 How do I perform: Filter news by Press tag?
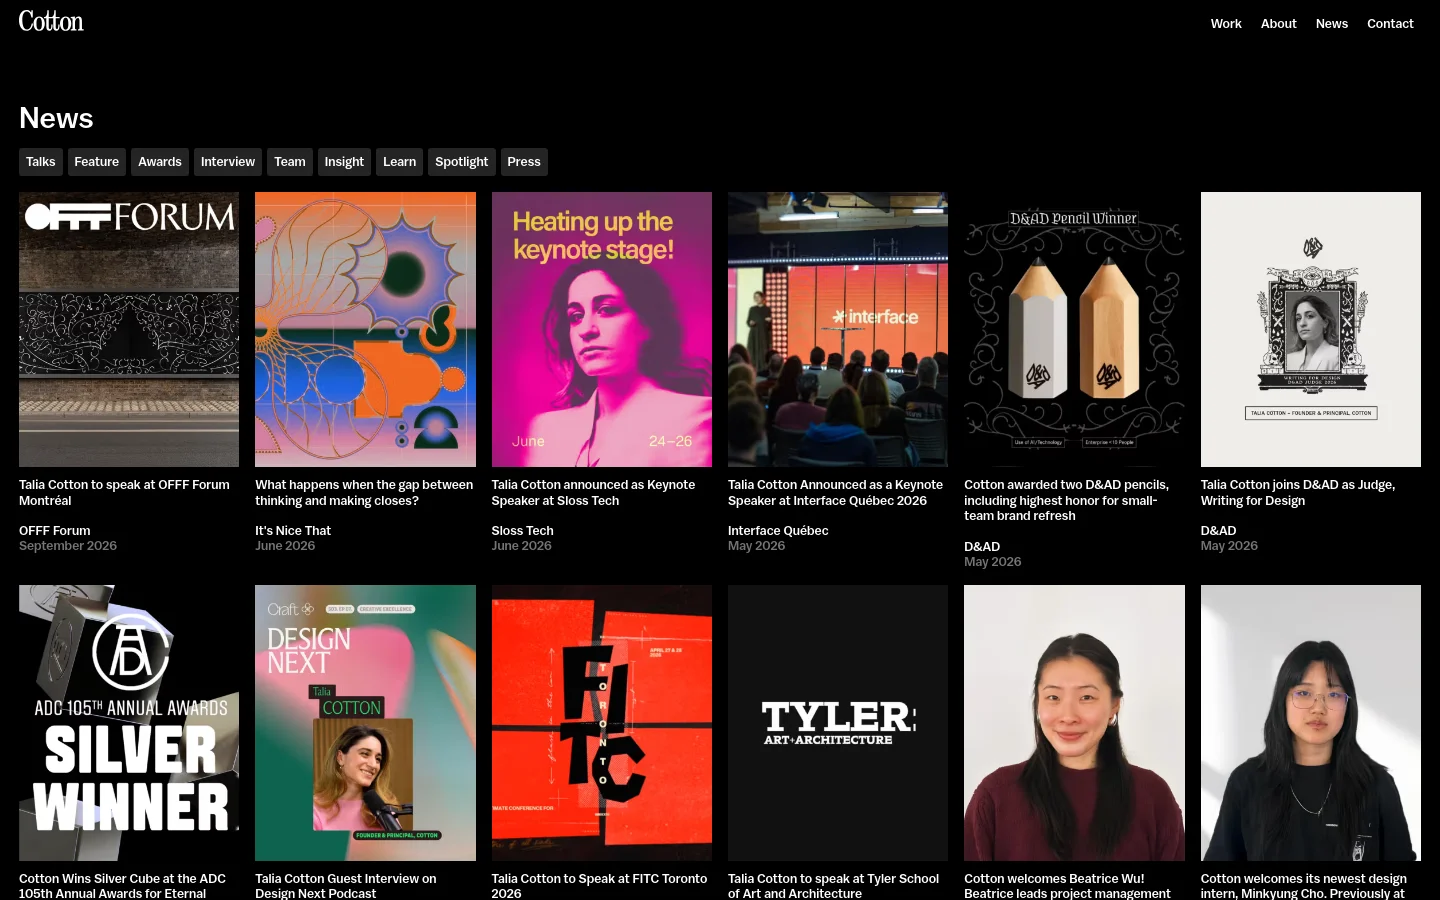[x=524, y=162]
